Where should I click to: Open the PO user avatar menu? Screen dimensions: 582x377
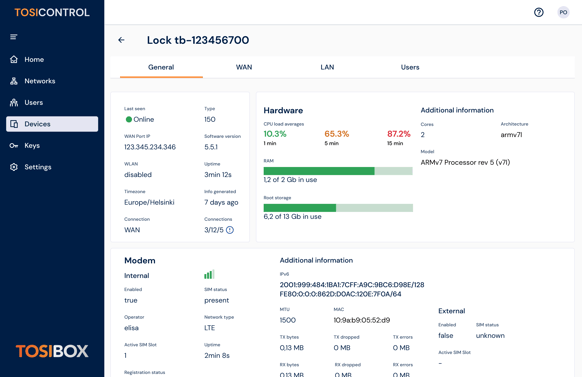tap(563, 12)
